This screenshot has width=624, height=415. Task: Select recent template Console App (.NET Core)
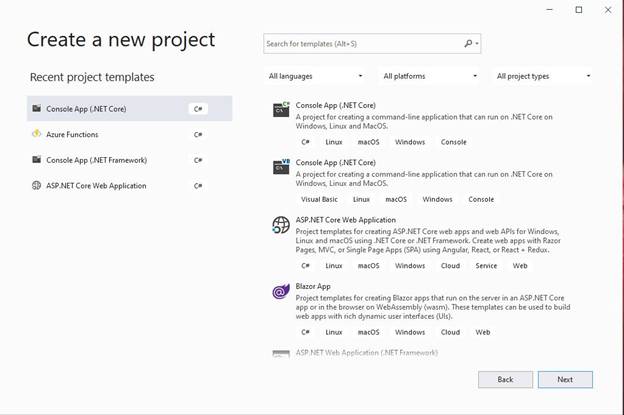tap(129, 109)
